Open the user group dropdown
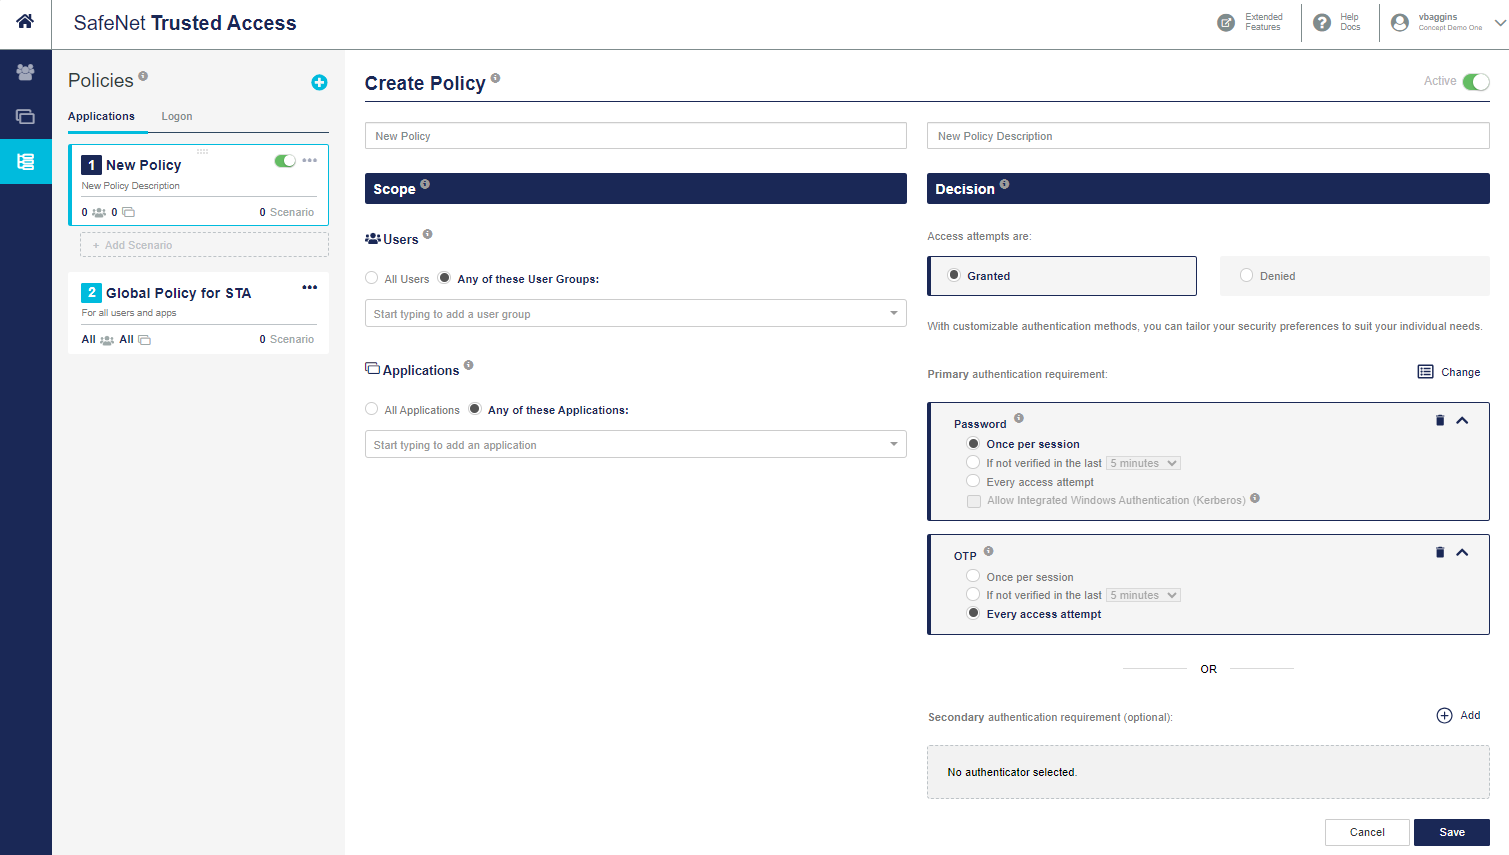The image size is (1509, 855). [636, 313]
